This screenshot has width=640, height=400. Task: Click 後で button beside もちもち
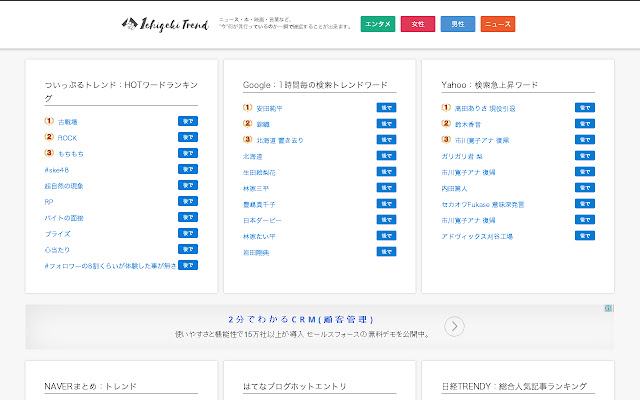click(188, 153)
